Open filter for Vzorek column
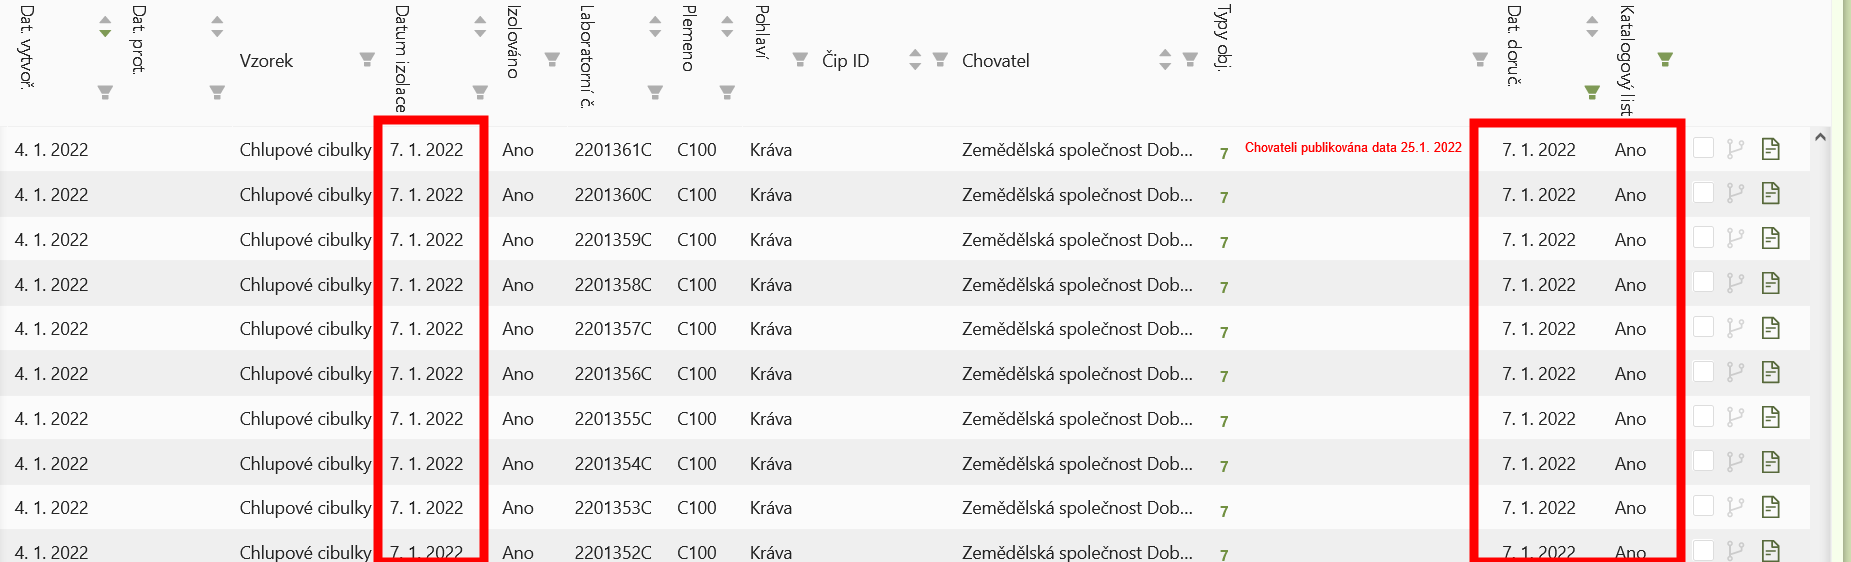 367,60
